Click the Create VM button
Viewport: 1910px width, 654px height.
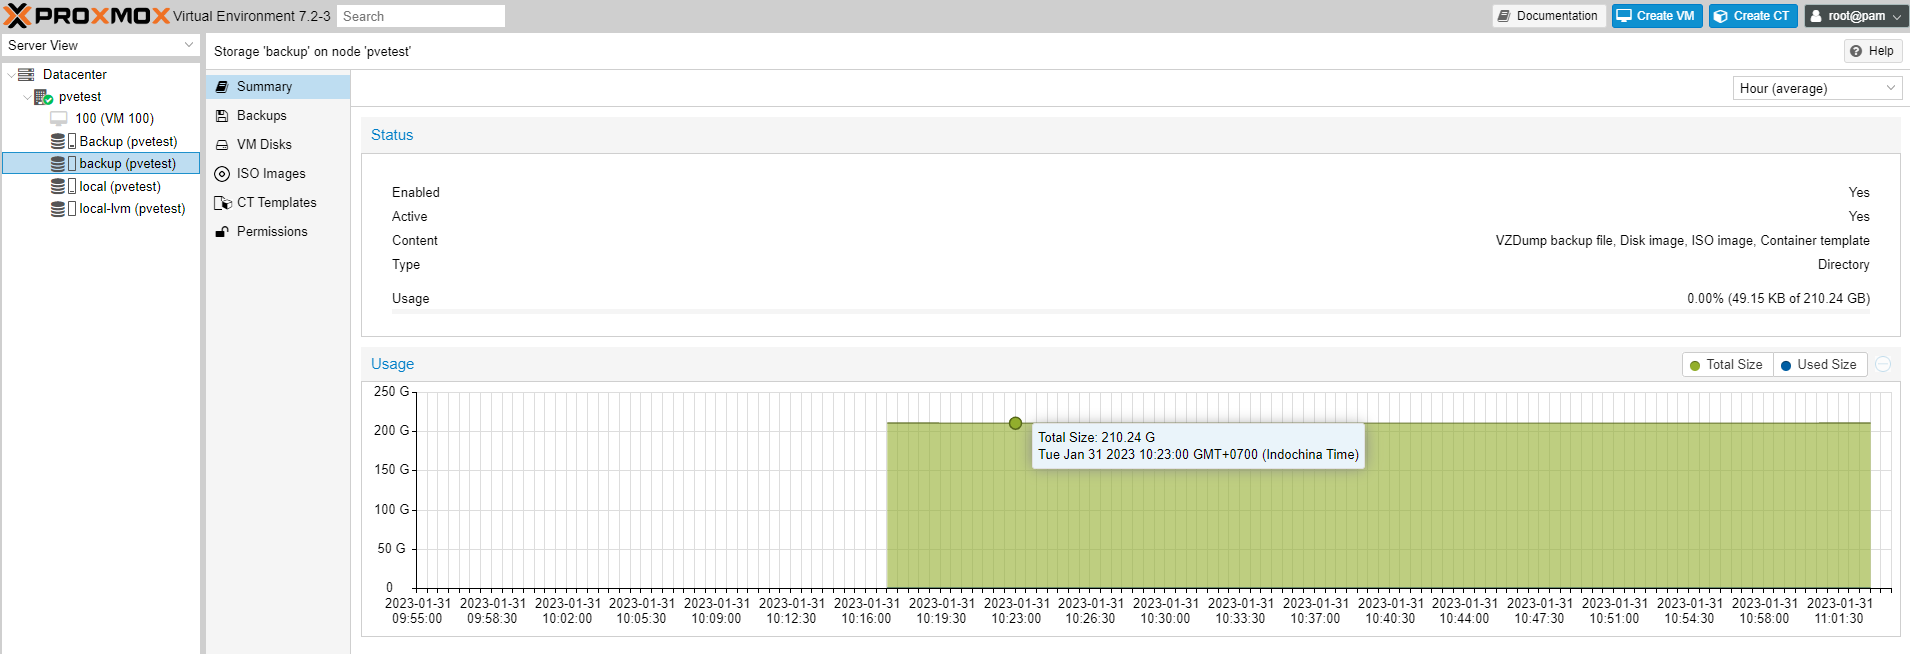point(1656,16)
